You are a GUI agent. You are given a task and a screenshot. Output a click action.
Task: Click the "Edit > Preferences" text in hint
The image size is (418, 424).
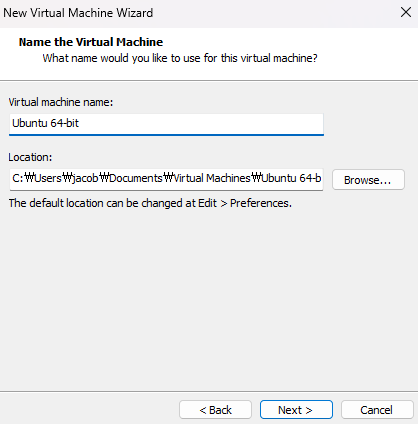[x=244, y=203]
